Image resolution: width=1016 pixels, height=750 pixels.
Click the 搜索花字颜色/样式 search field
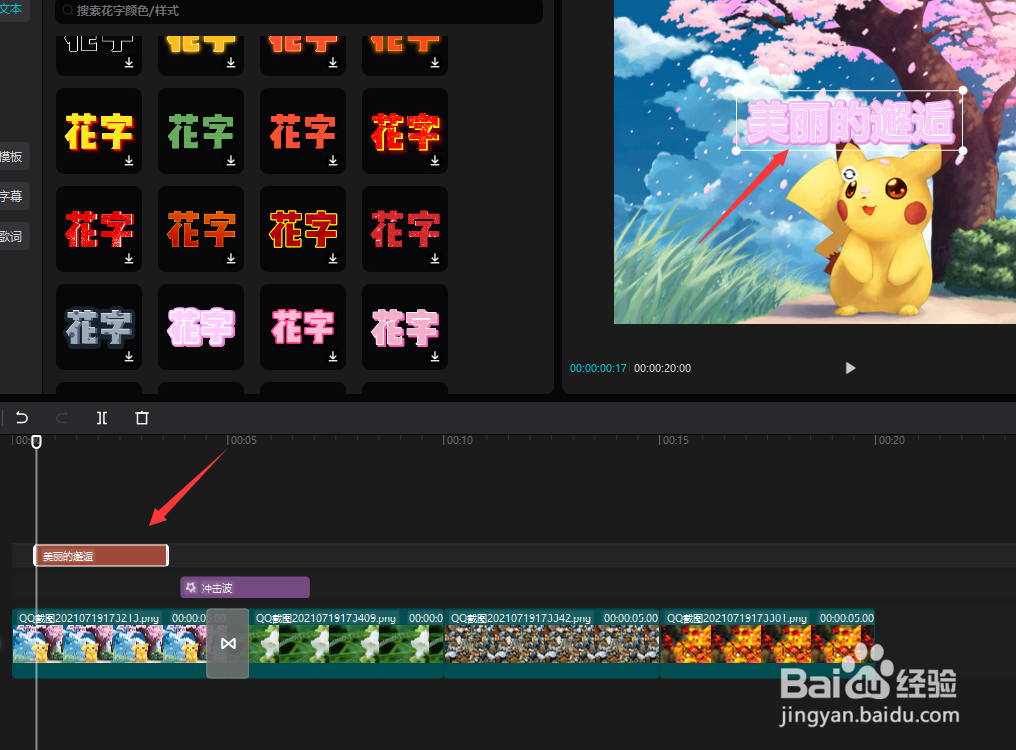tap(299, 11)
